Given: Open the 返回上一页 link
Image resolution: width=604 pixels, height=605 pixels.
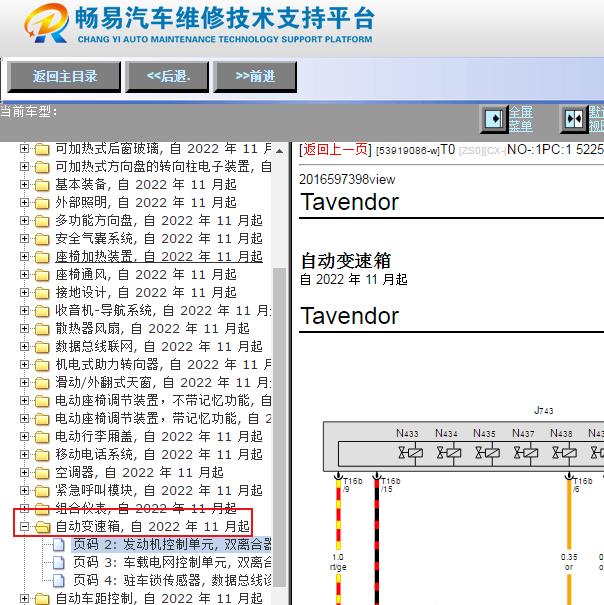Looking at the screenshot, I should point(335,149).
